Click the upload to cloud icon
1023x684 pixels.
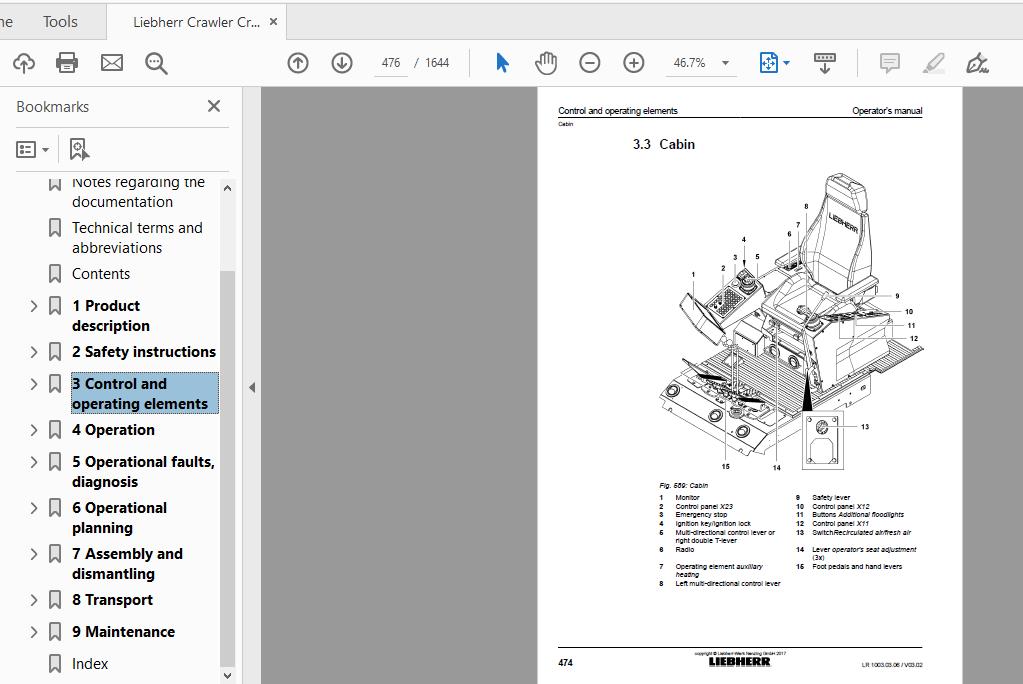pos(24,63)
